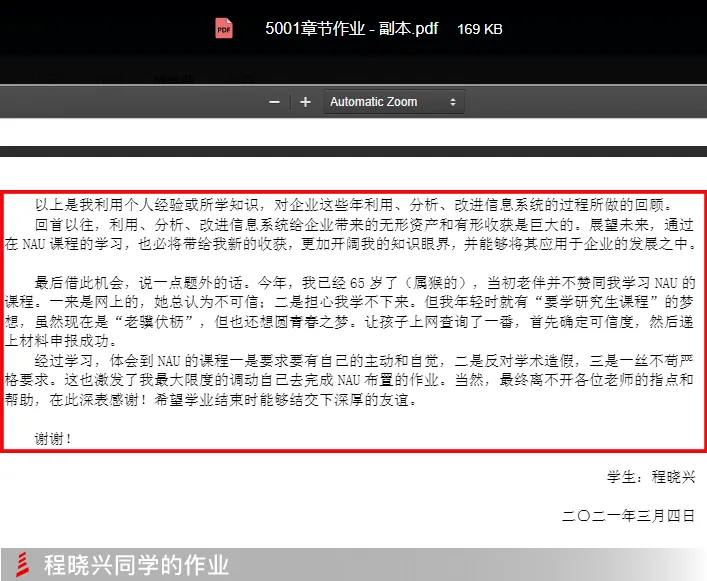Screen dimensions: 707x581
Task: Click the file name 5001章节作业 - 副本.pdf
Action: (351, 29)
